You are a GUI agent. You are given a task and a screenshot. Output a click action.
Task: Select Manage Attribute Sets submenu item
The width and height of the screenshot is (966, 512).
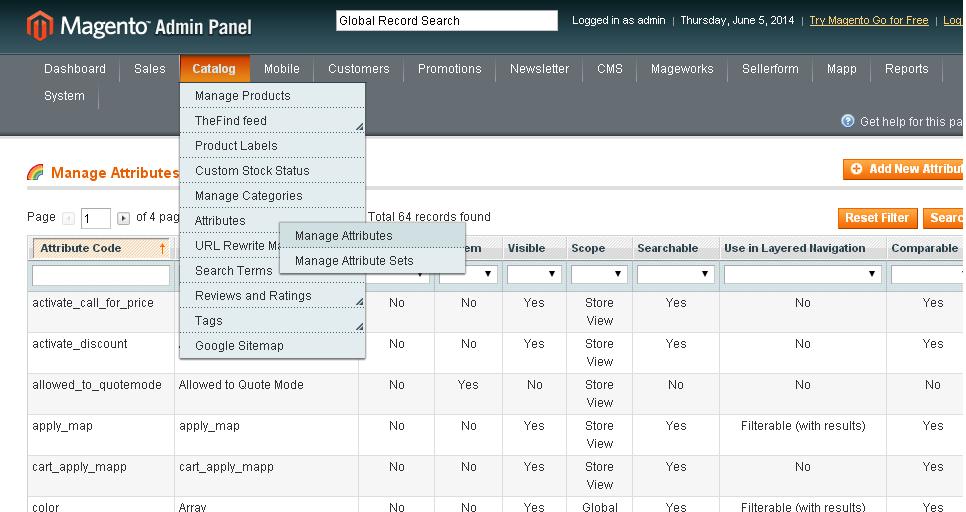coord(354,261)
